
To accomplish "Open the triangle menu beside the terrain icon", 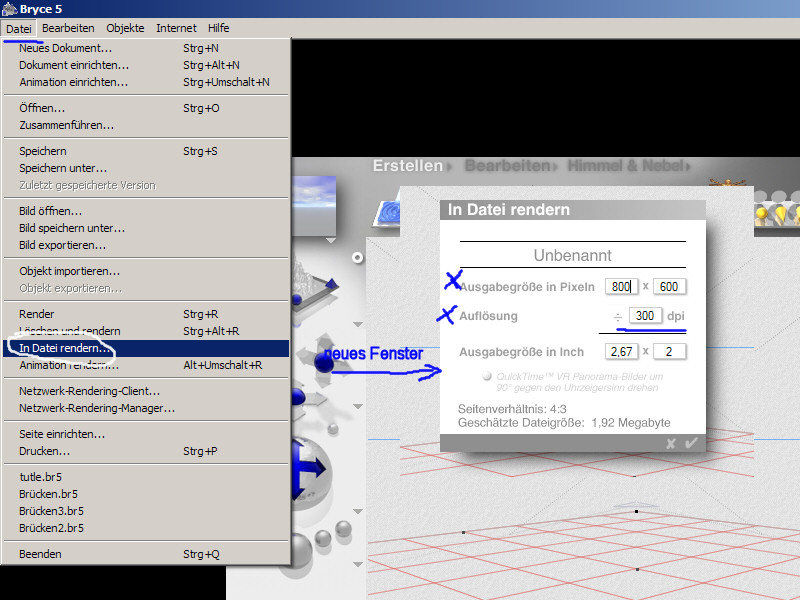I will (x=358, y=324).
